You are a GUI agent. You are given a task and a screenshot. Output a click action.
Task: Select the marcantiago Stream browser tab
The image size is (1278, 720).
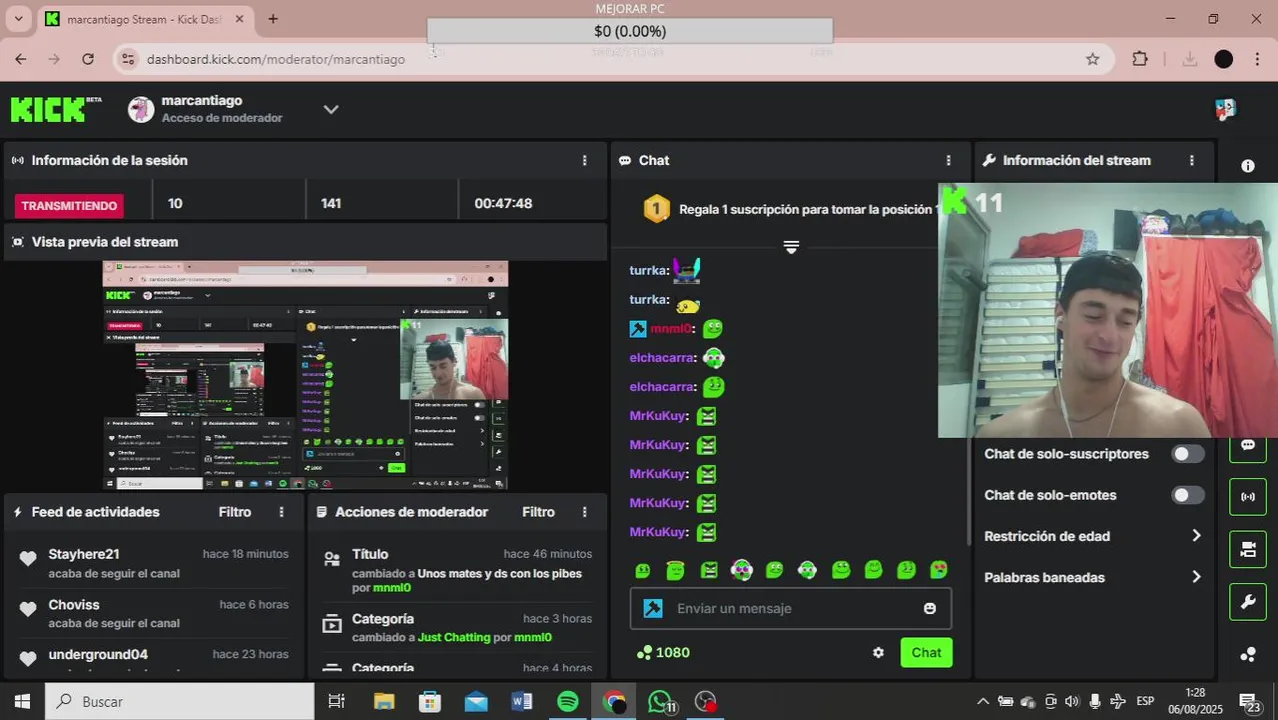[146, 19]
